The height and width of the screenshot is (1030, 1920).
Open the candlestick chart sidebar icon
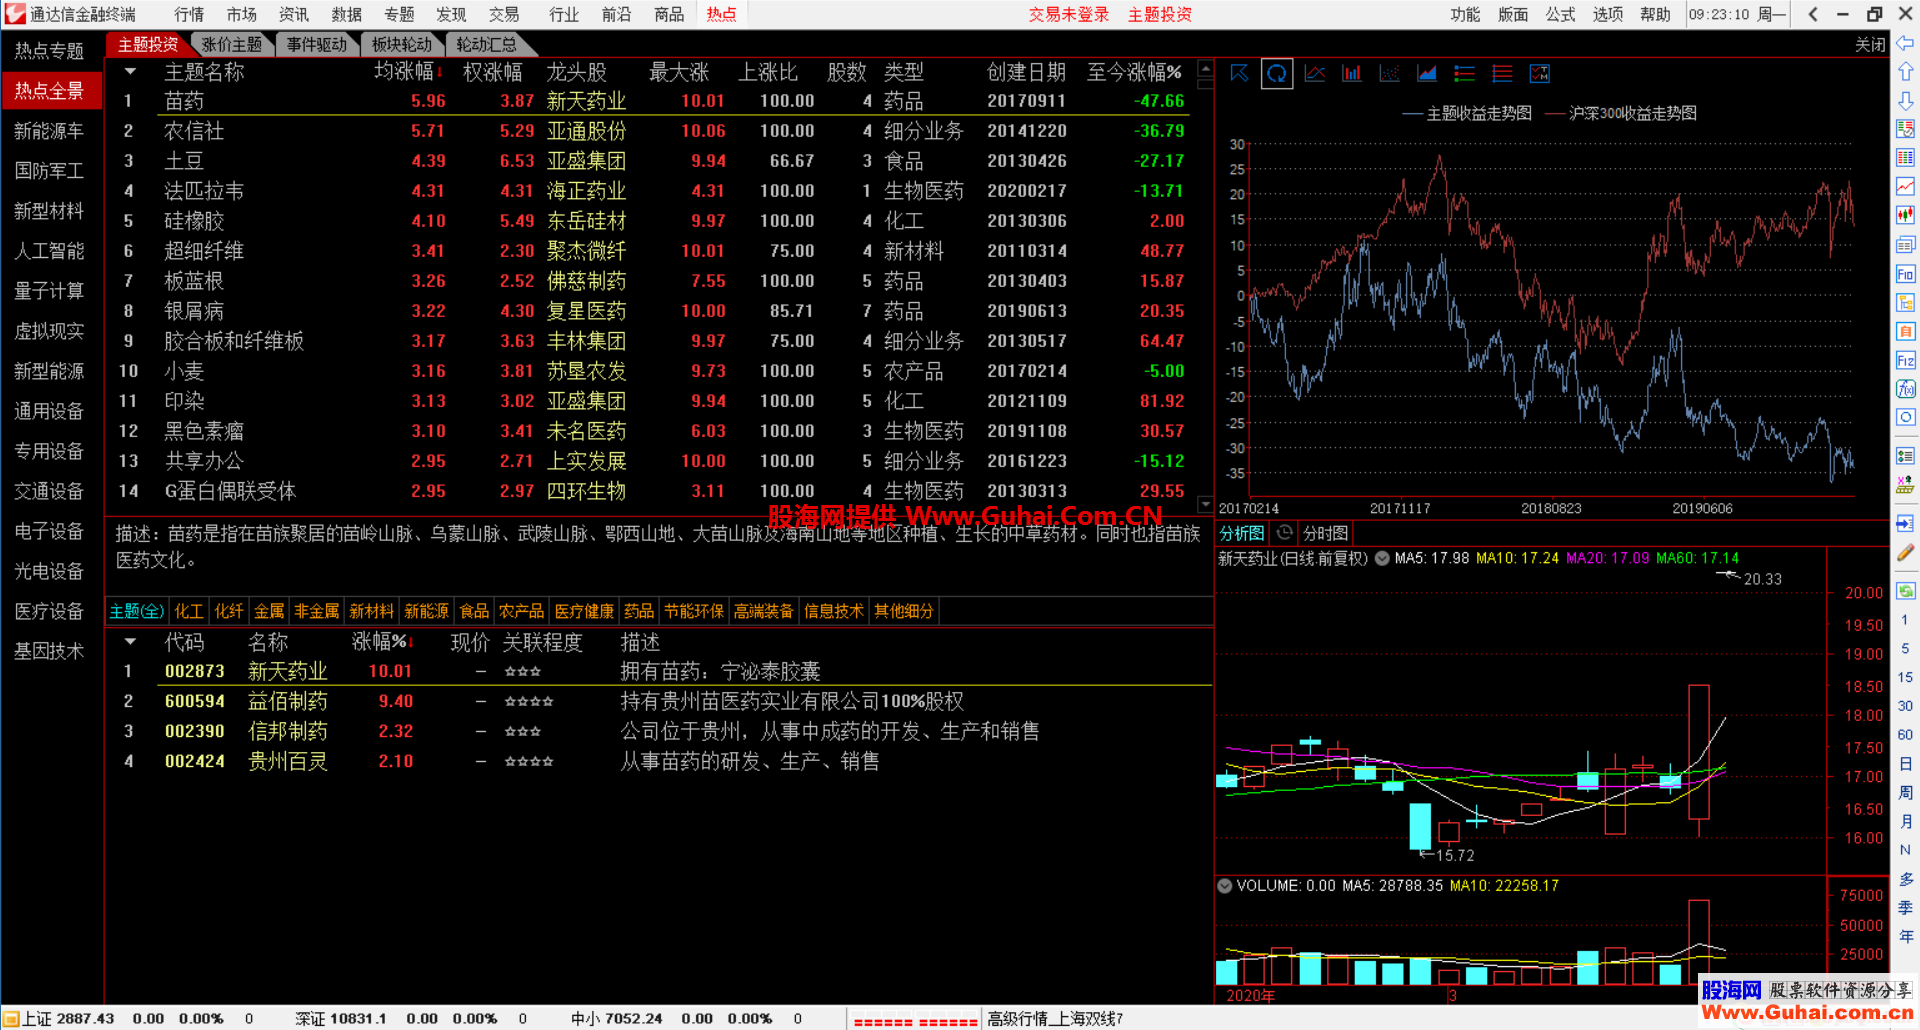coord(1905,215)
